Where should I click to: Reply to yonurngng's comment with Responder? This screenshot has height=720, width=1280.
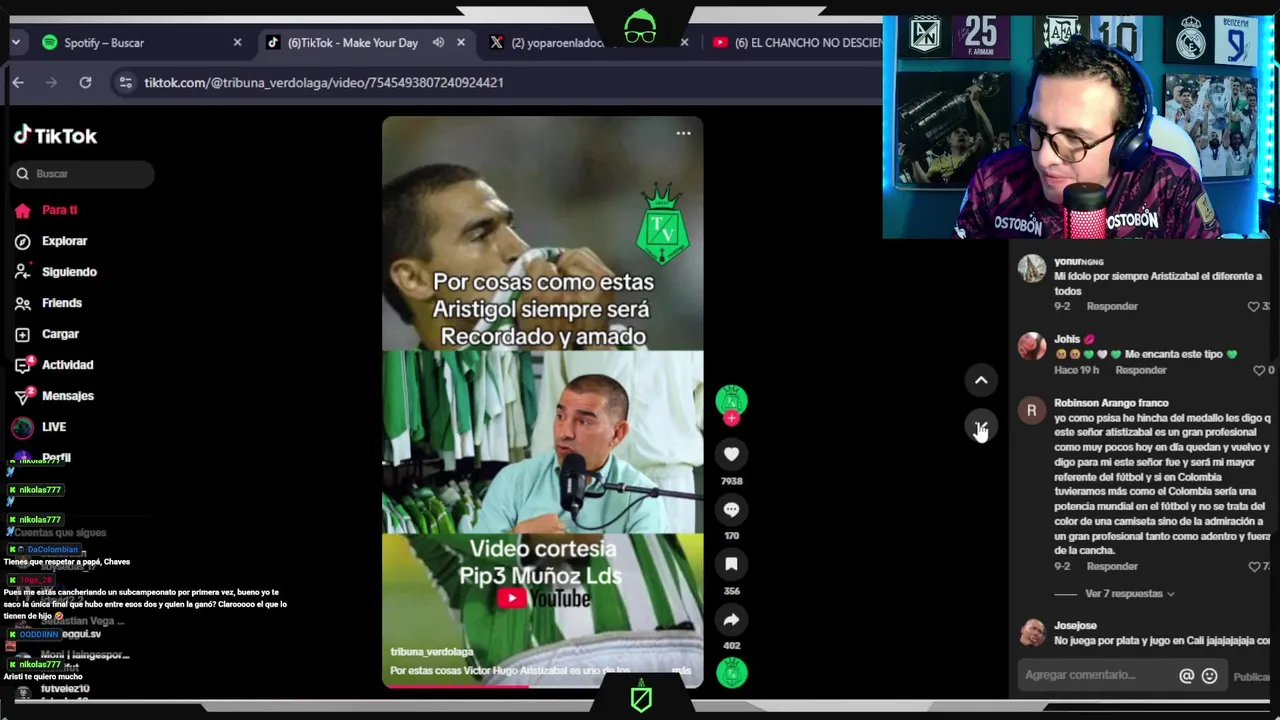1112,306
